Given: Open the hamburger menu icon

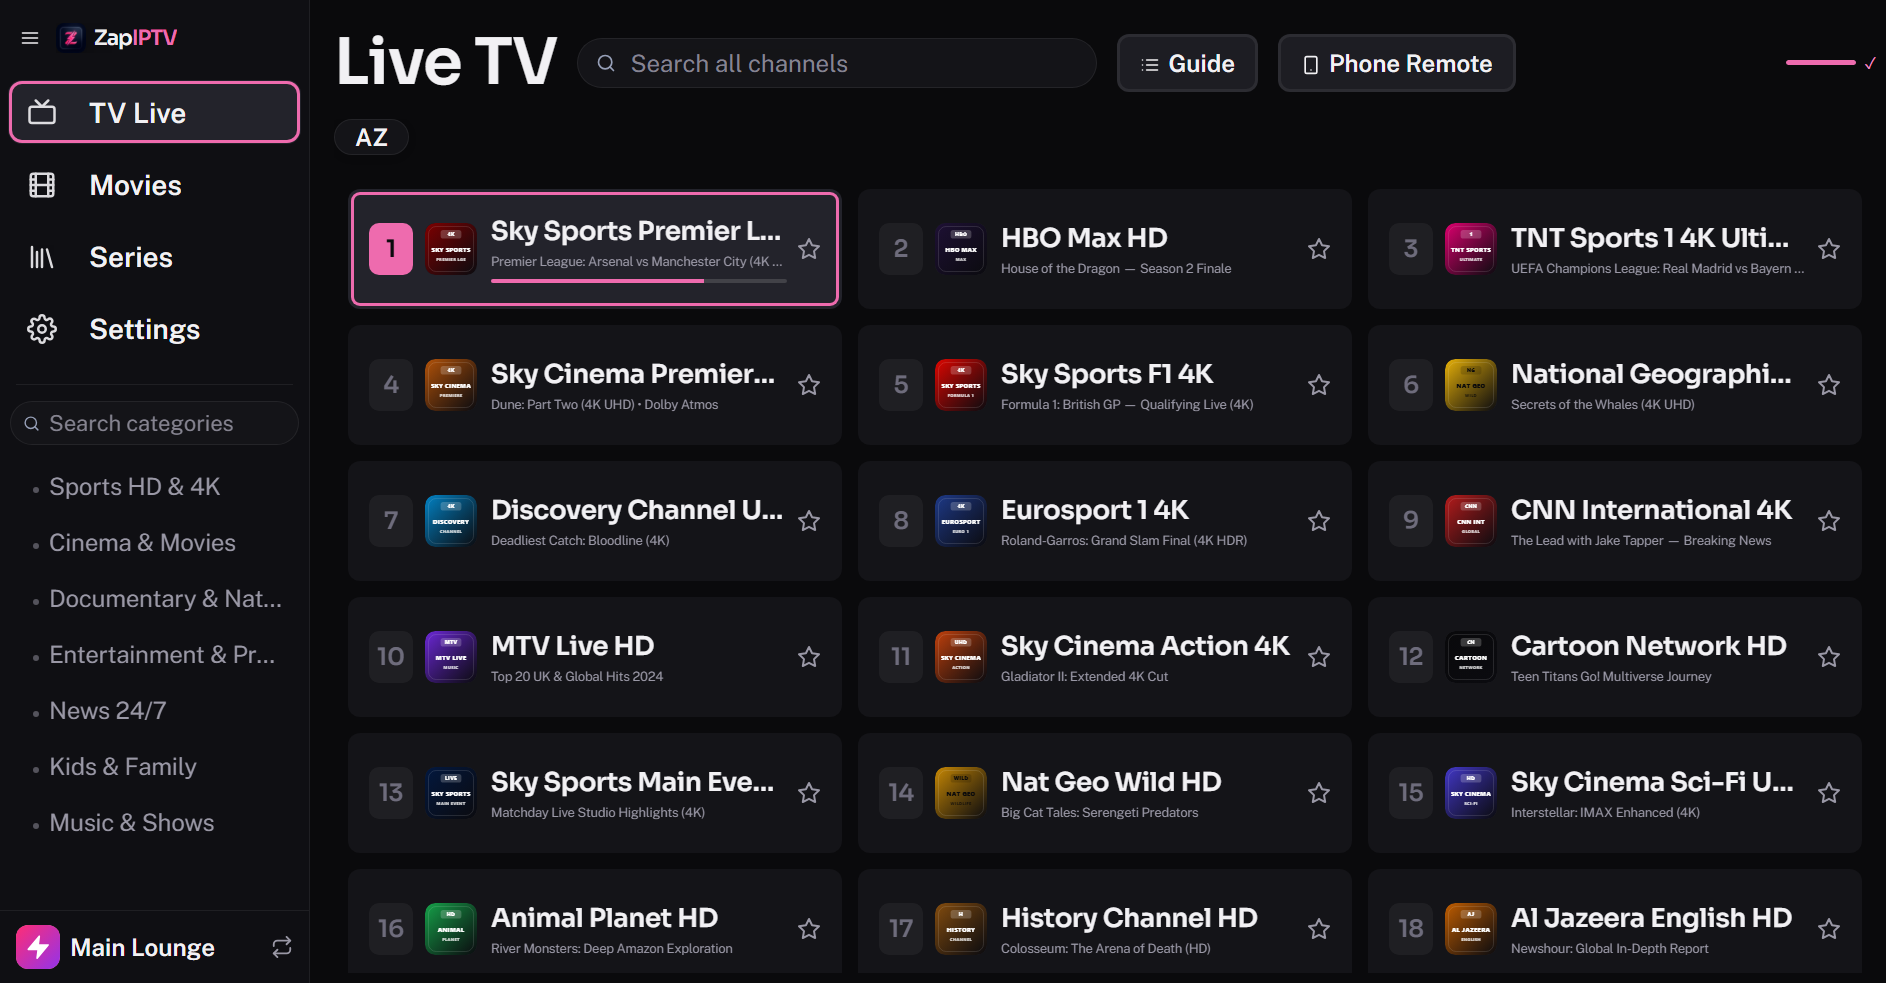Looking at the screenshot, I should [x=30, y=38].
